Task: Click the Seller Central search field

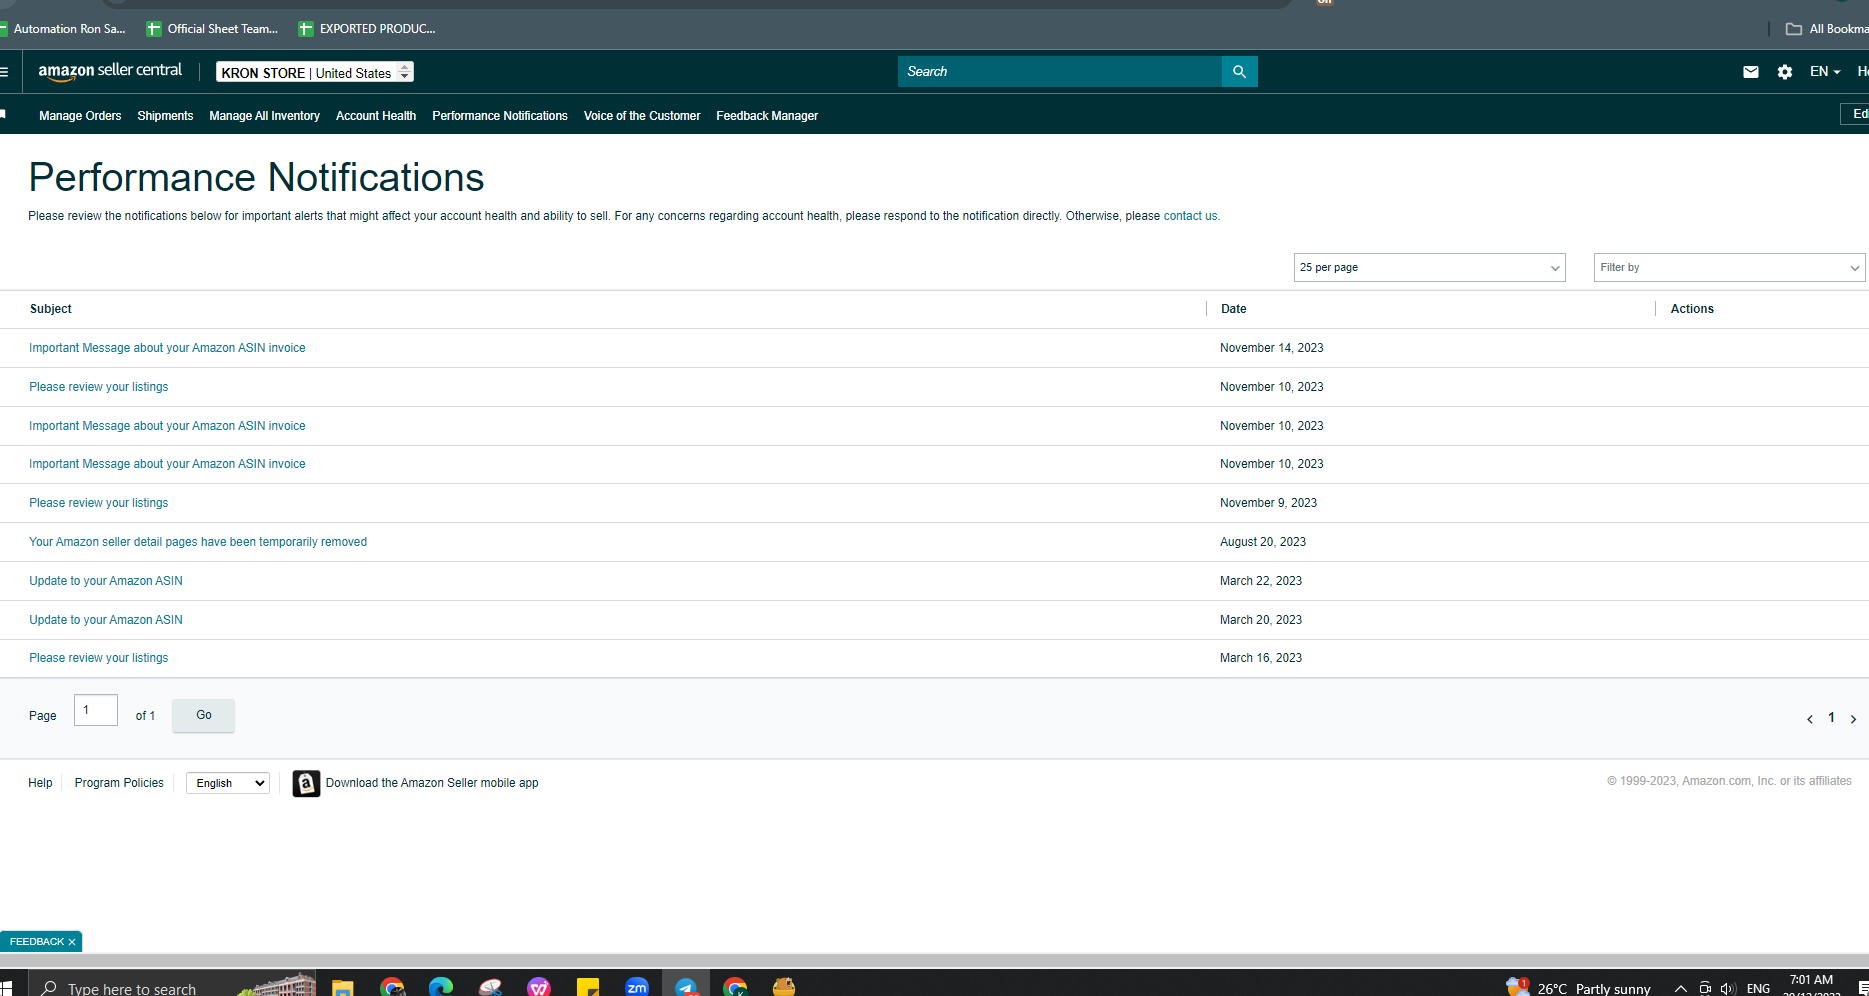Action: (x=1060, y=72)
